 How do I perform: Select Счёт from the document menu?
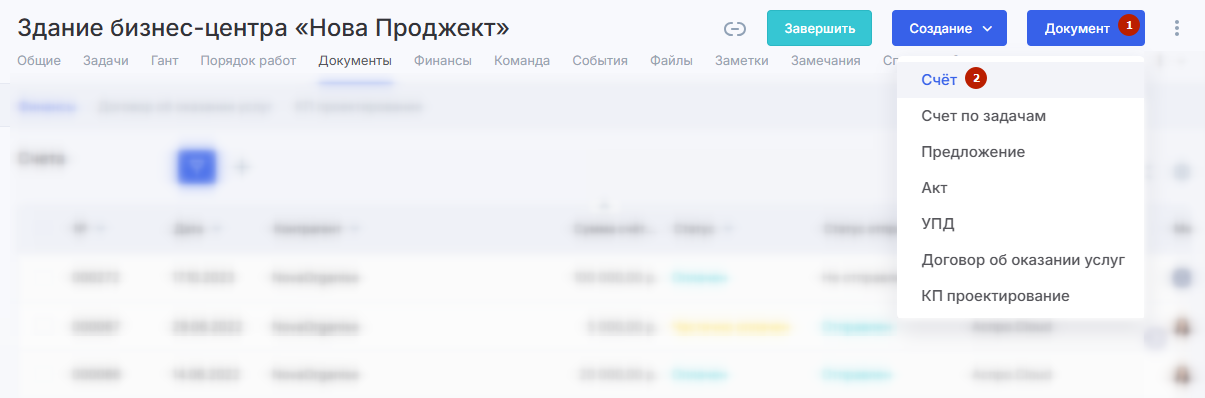[940, 78]
